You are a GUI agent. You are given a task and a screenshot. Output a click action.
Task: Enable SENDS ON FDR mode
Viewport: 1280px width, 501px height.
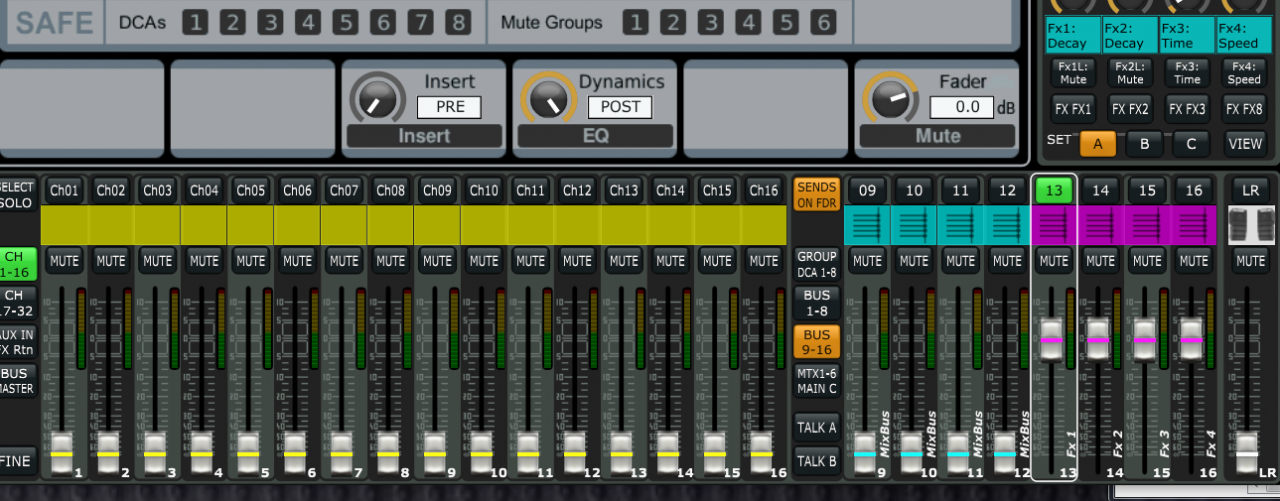(817, 194)
